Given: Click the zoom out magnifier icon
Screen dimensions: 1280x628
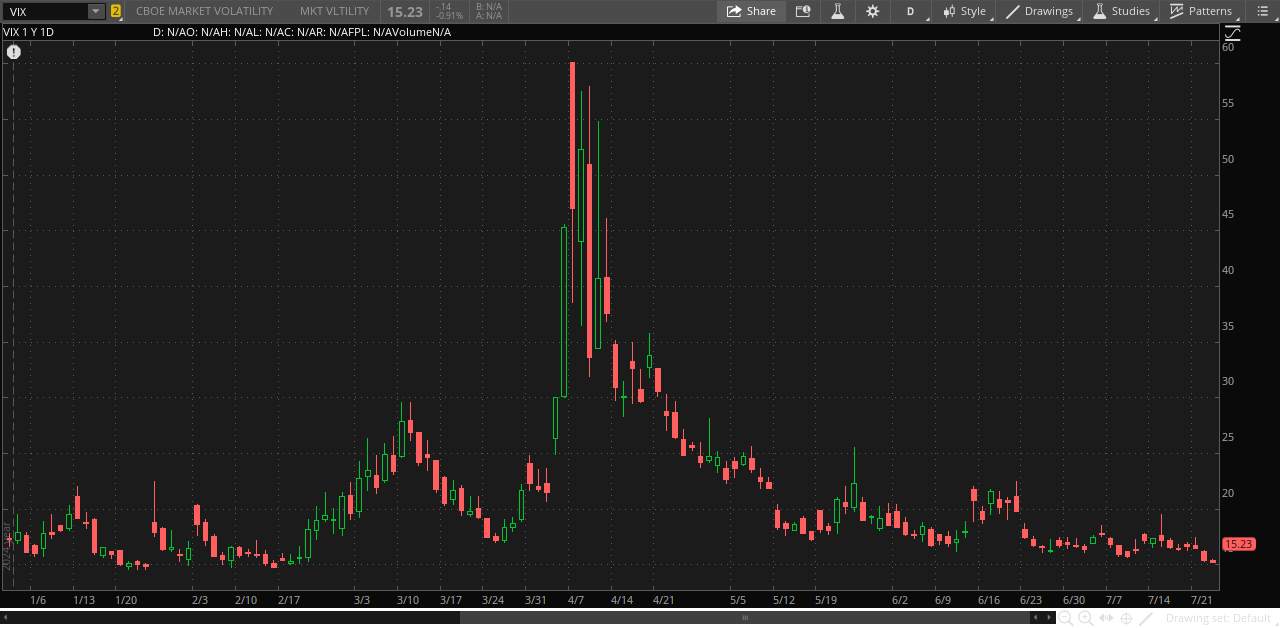Looking at the screenshot, I should (x=1065, y=619).
